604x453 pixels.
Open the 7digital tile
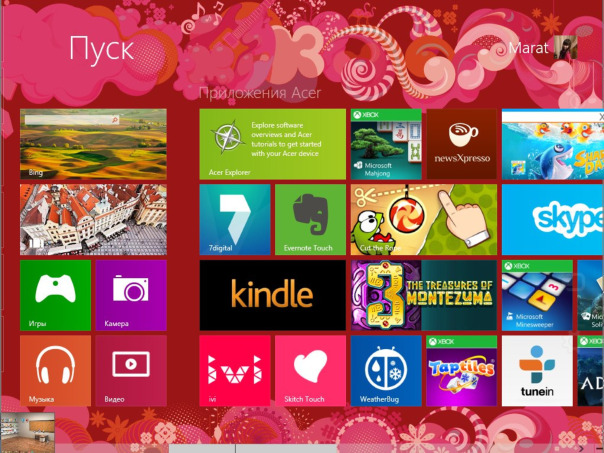pyautogui.click(x=235, y=220)
